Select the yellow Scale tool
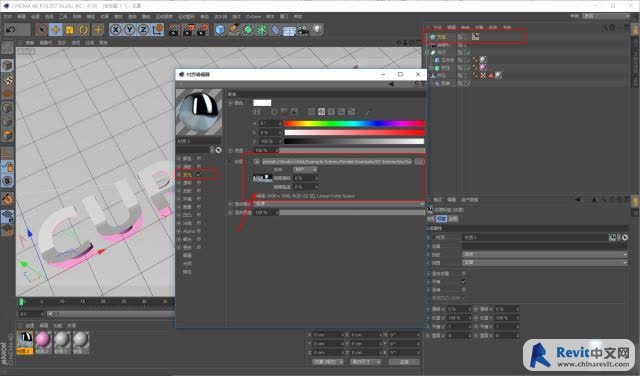The width and height of the screenshot is (640, 376). (69, 30)
